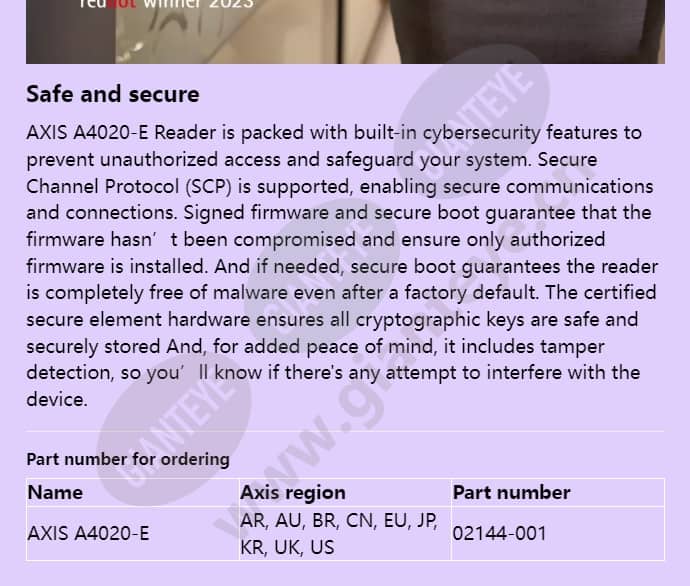Click the 'Part number for ordering' label
Image resolution: width=690 pixels, height=586 pixels.
[128, 459]
